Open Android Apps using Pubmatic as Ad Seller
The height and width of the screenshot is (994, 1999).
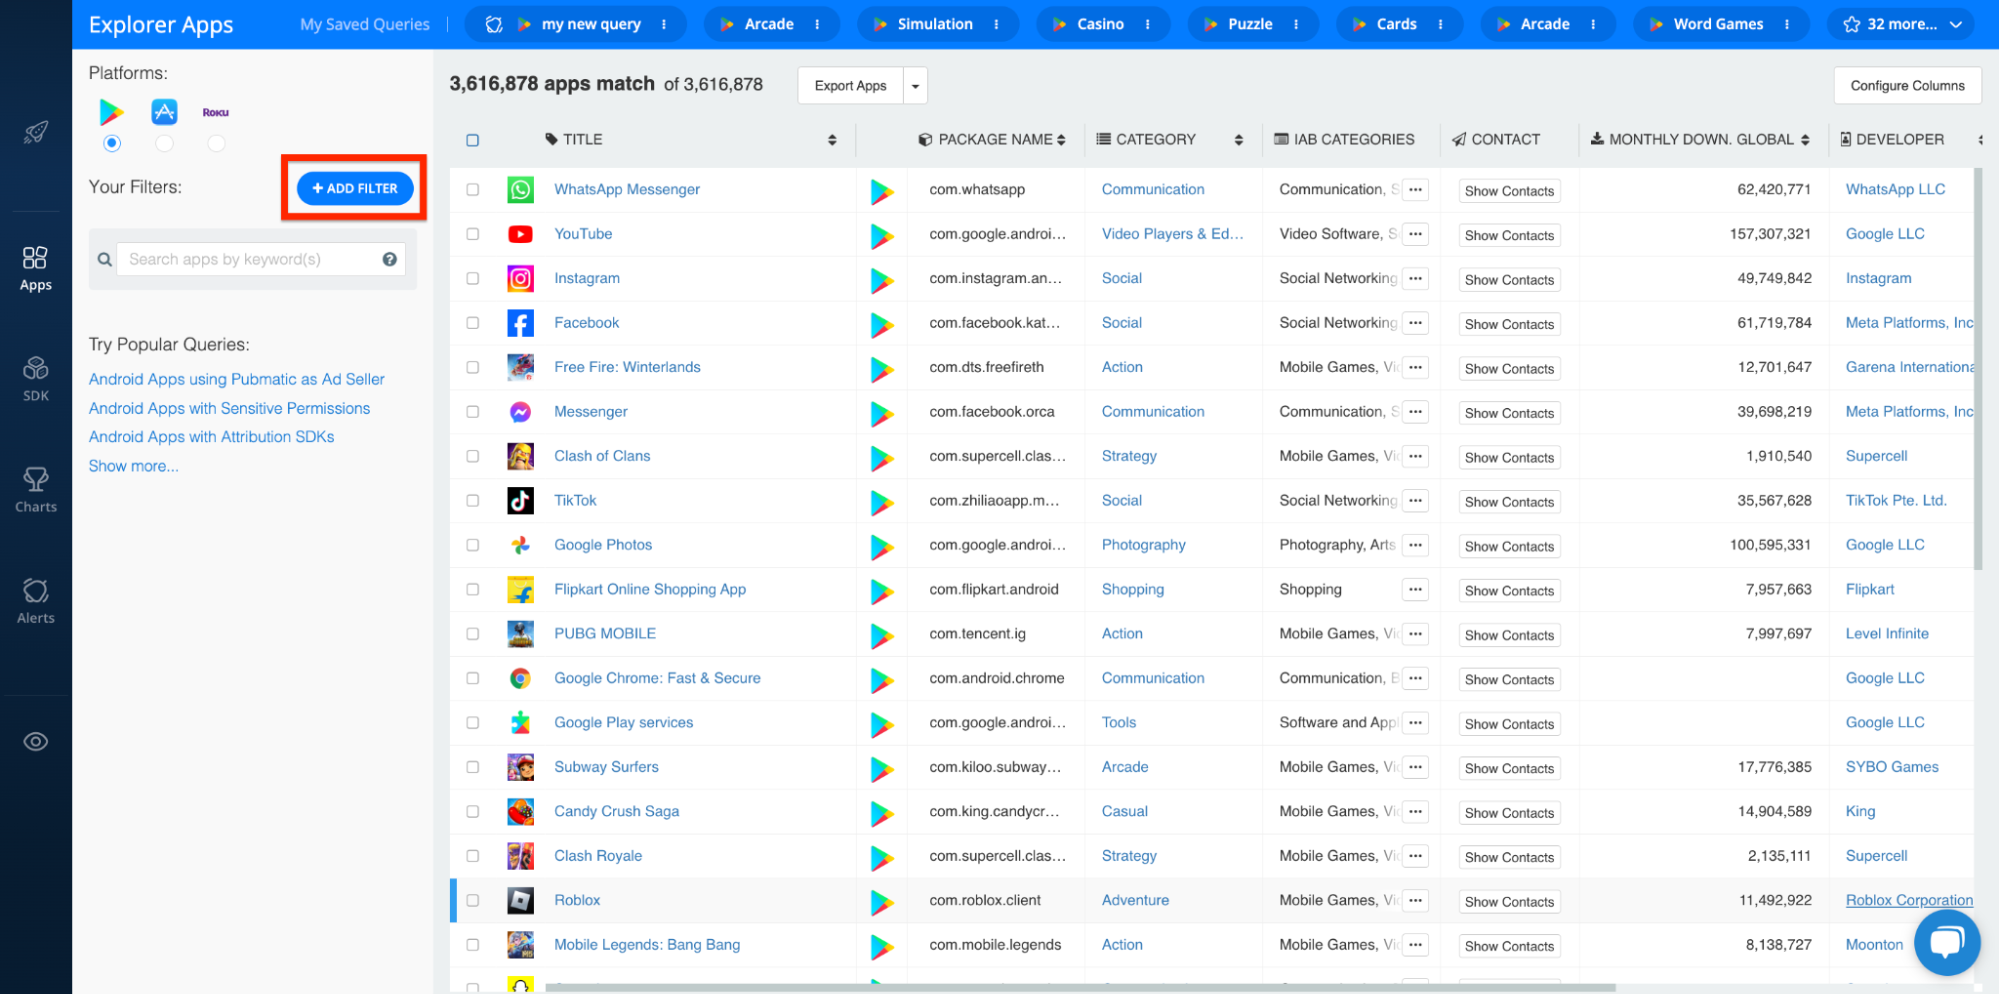click(237, 379)
